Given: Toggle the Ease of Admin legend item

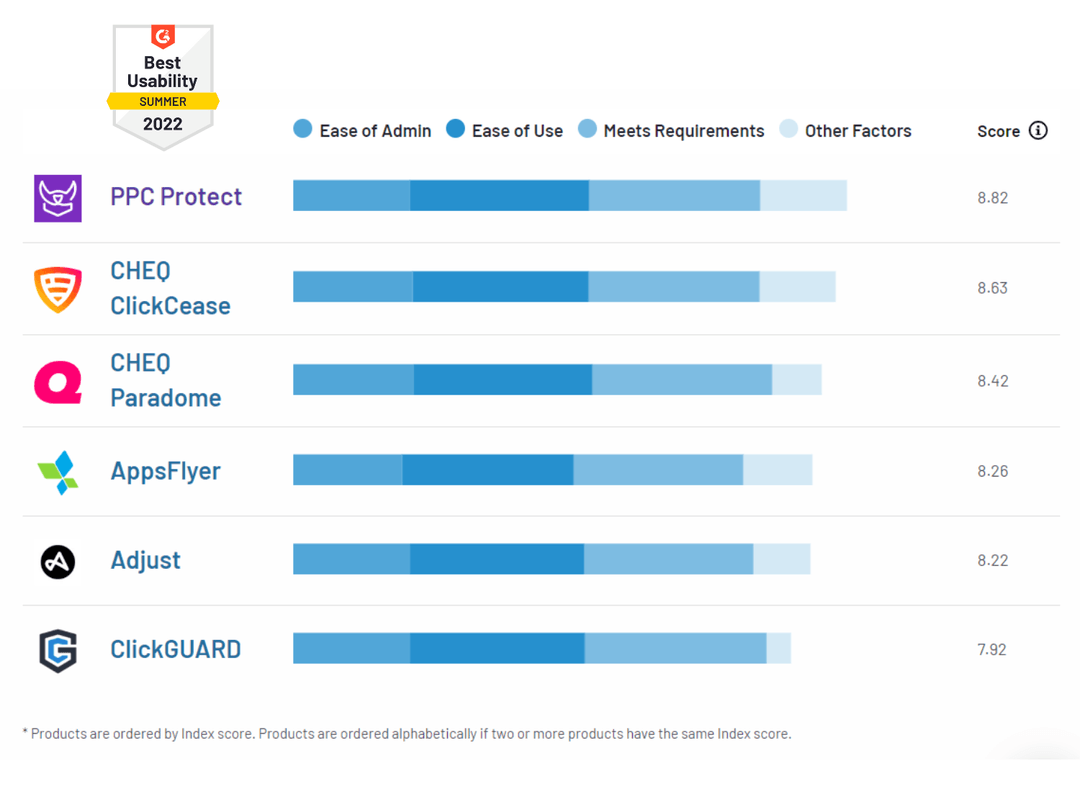Looking at the screenshot, I should [x=362, y=130].
